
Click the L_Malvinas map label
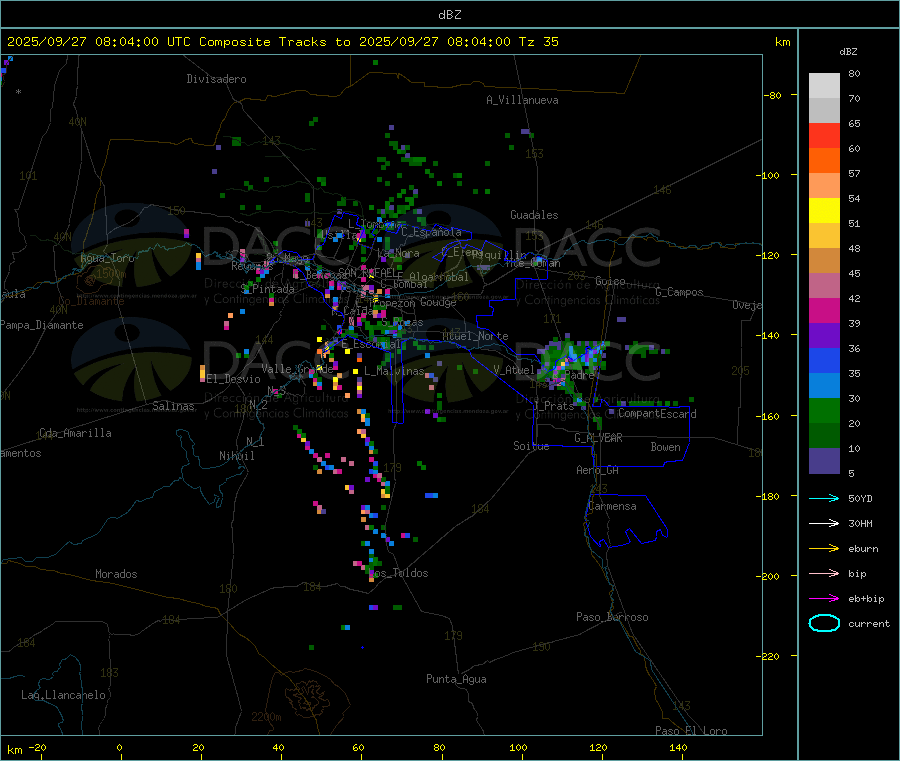(x=394, y=371)
